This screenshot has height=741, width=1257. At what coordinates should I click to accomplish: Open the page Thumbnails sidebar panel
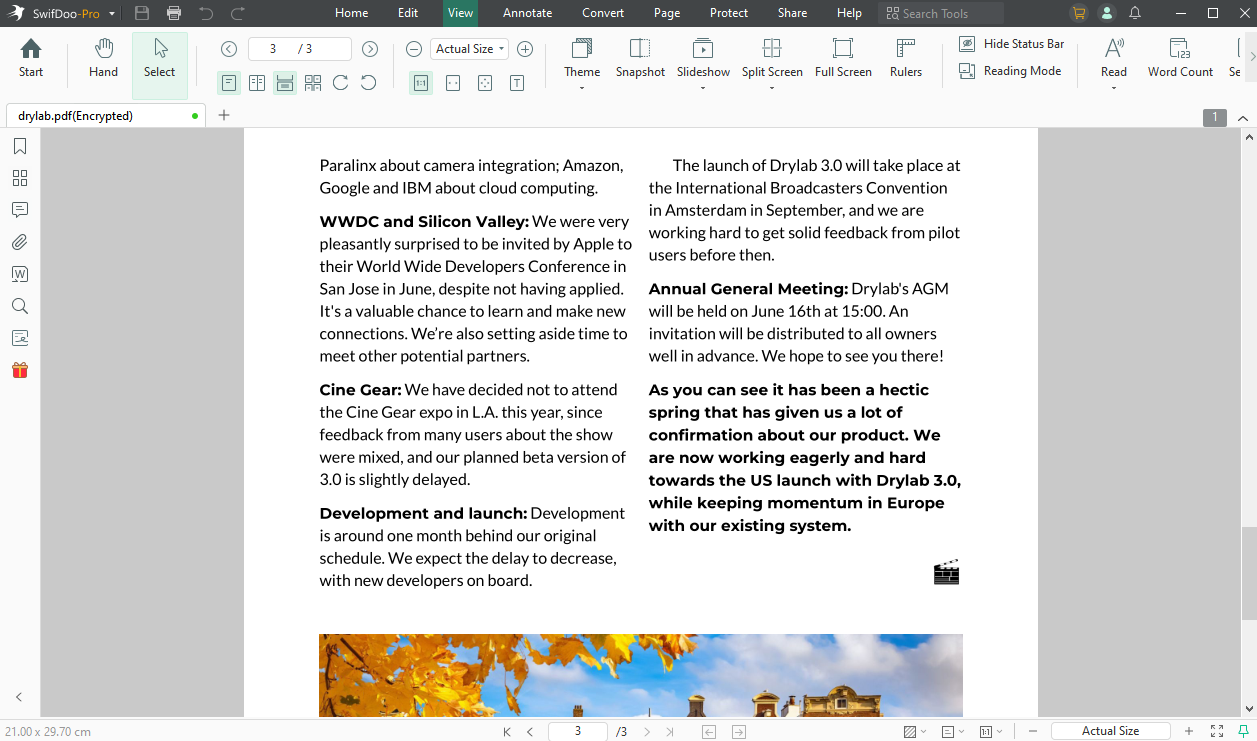(20, 178)
